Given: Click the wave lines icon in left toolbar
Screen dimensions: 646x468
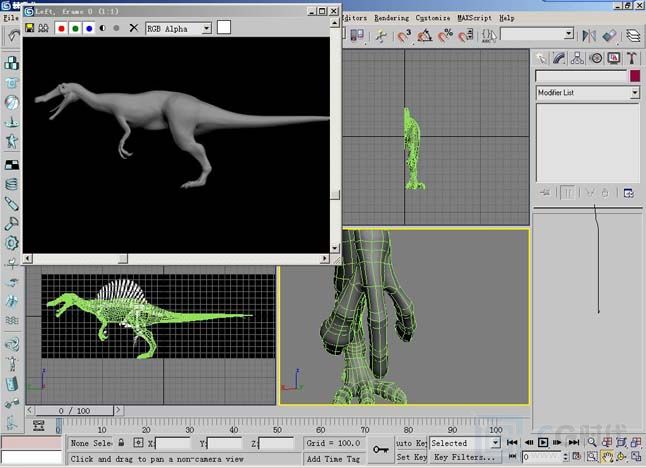Looking at the screenshot, I should (12, 321).
